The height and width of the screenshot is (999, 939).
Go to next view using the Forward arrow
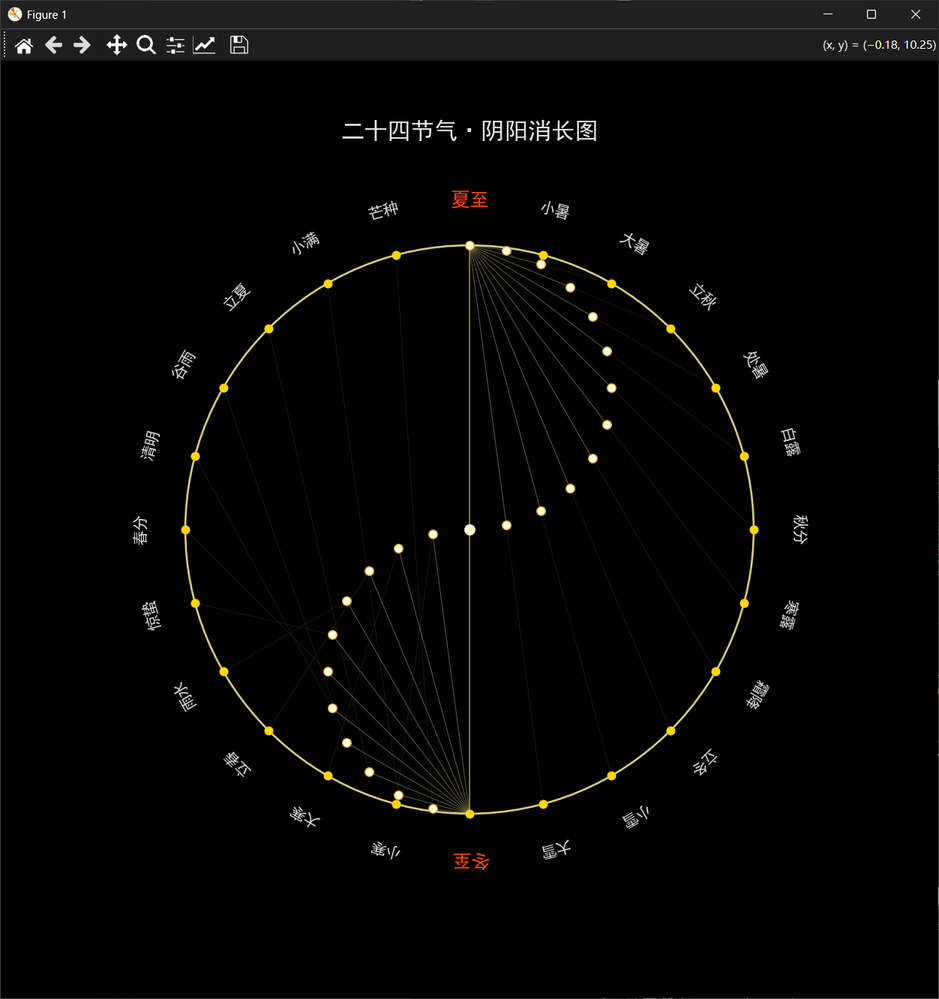[x=81, y=45]
